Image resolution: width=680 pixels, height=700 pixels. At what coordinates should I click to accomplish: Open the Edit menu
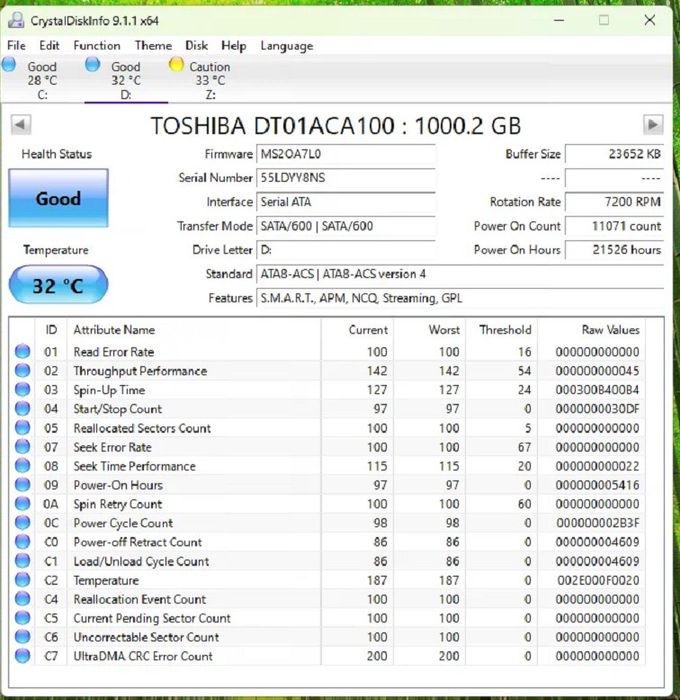tap(49, 46)
